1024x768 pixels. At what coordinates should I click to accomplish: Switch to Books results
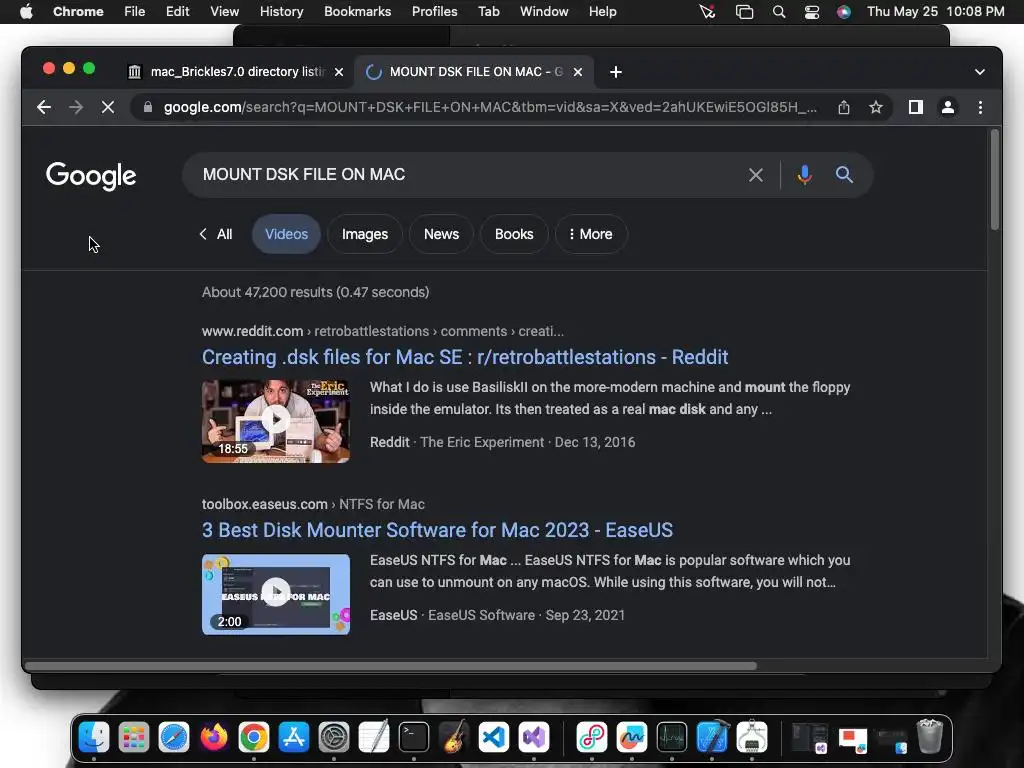pyautogui.click(x=514, y=234)
